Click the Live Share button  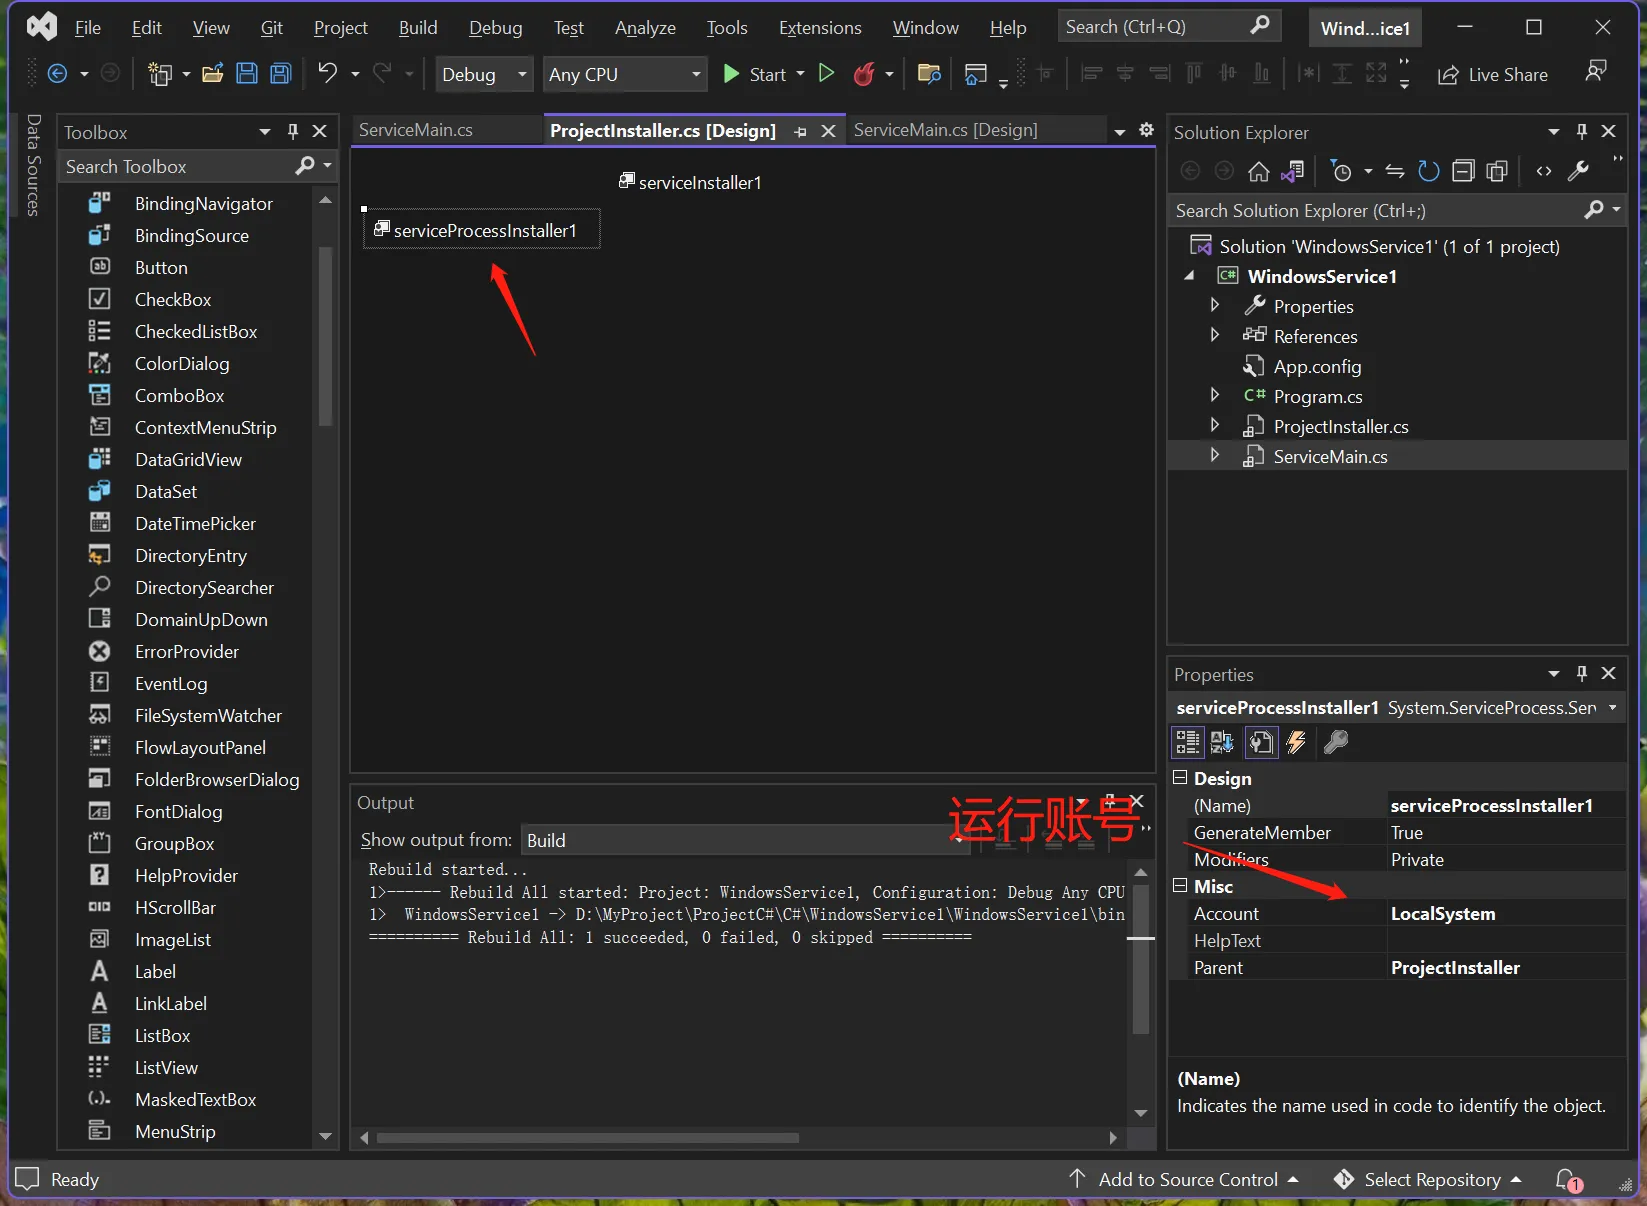(1493, 75)
